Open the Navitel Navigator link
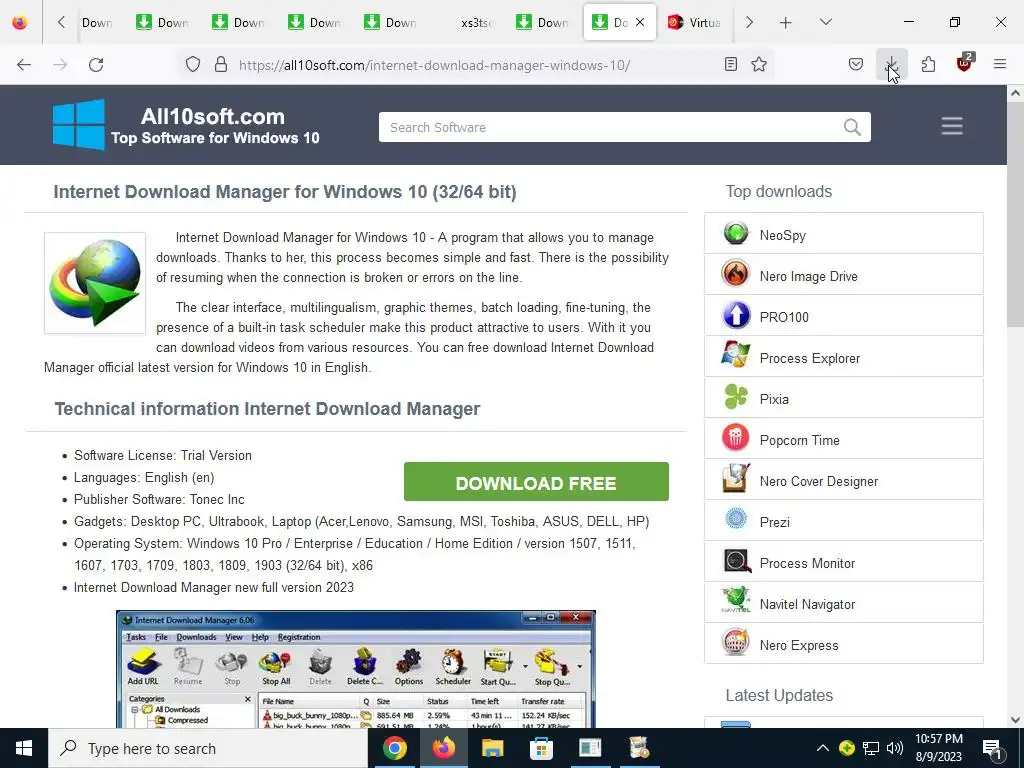The image size is (1024, 768). 807,605
